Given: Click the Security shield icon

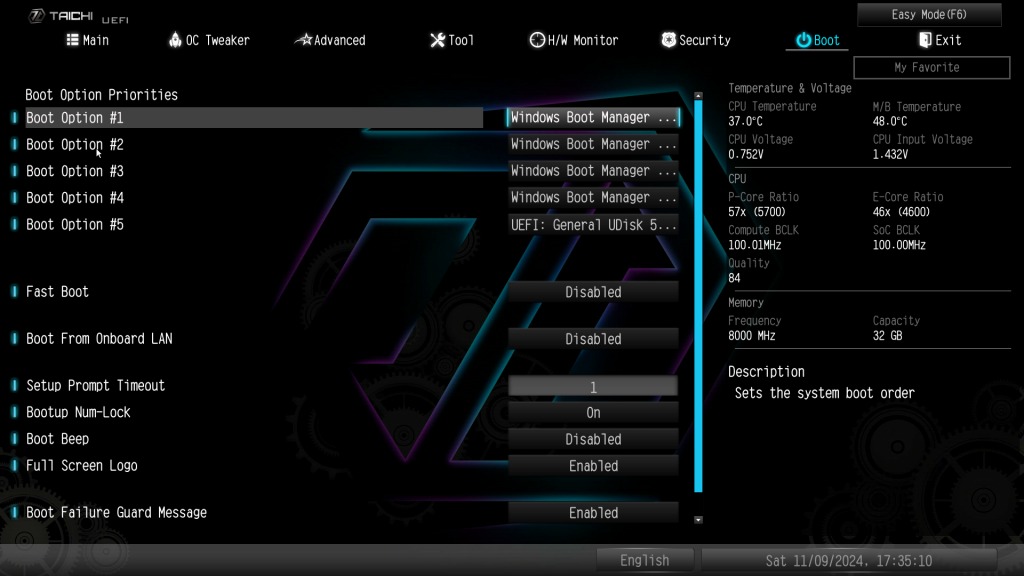Looking at the screenshot, I should [x=669, y=40].
